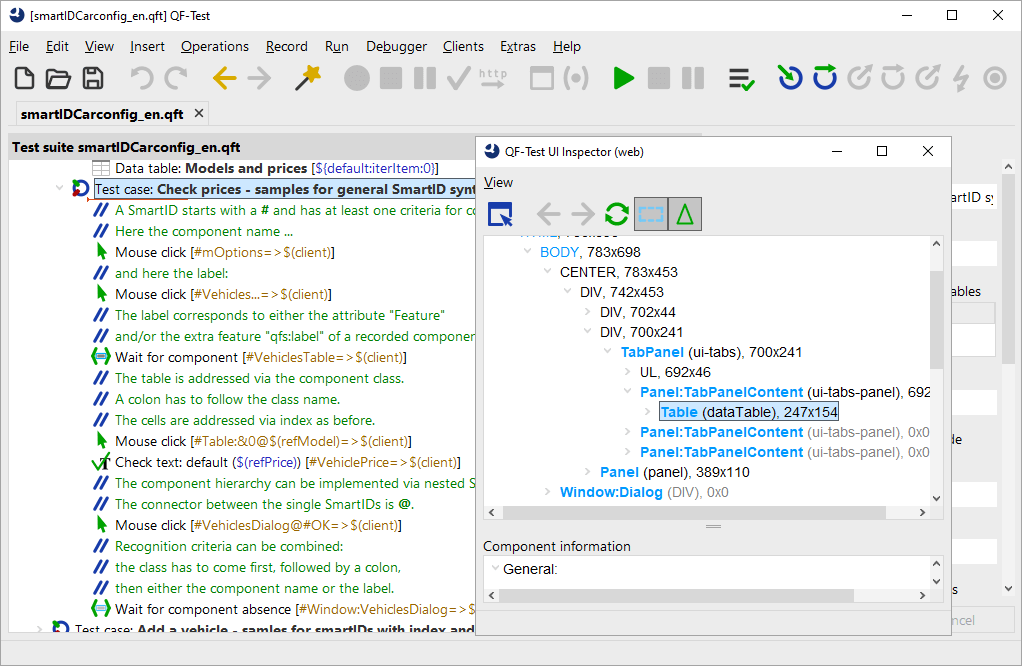Image resolution: width=1022 pixels, height=666 pixels.
Task: Click inspector tree vertical scrollbar
Action: [x=936, y=319]
